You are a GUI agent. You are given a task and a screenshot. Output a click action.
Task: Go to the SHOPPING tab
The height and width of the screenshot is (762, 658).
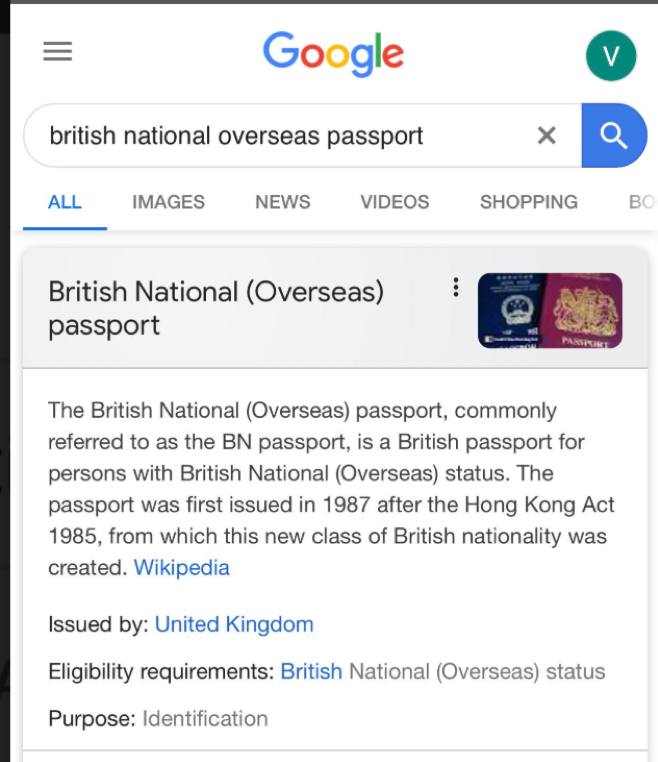[528, 202]
